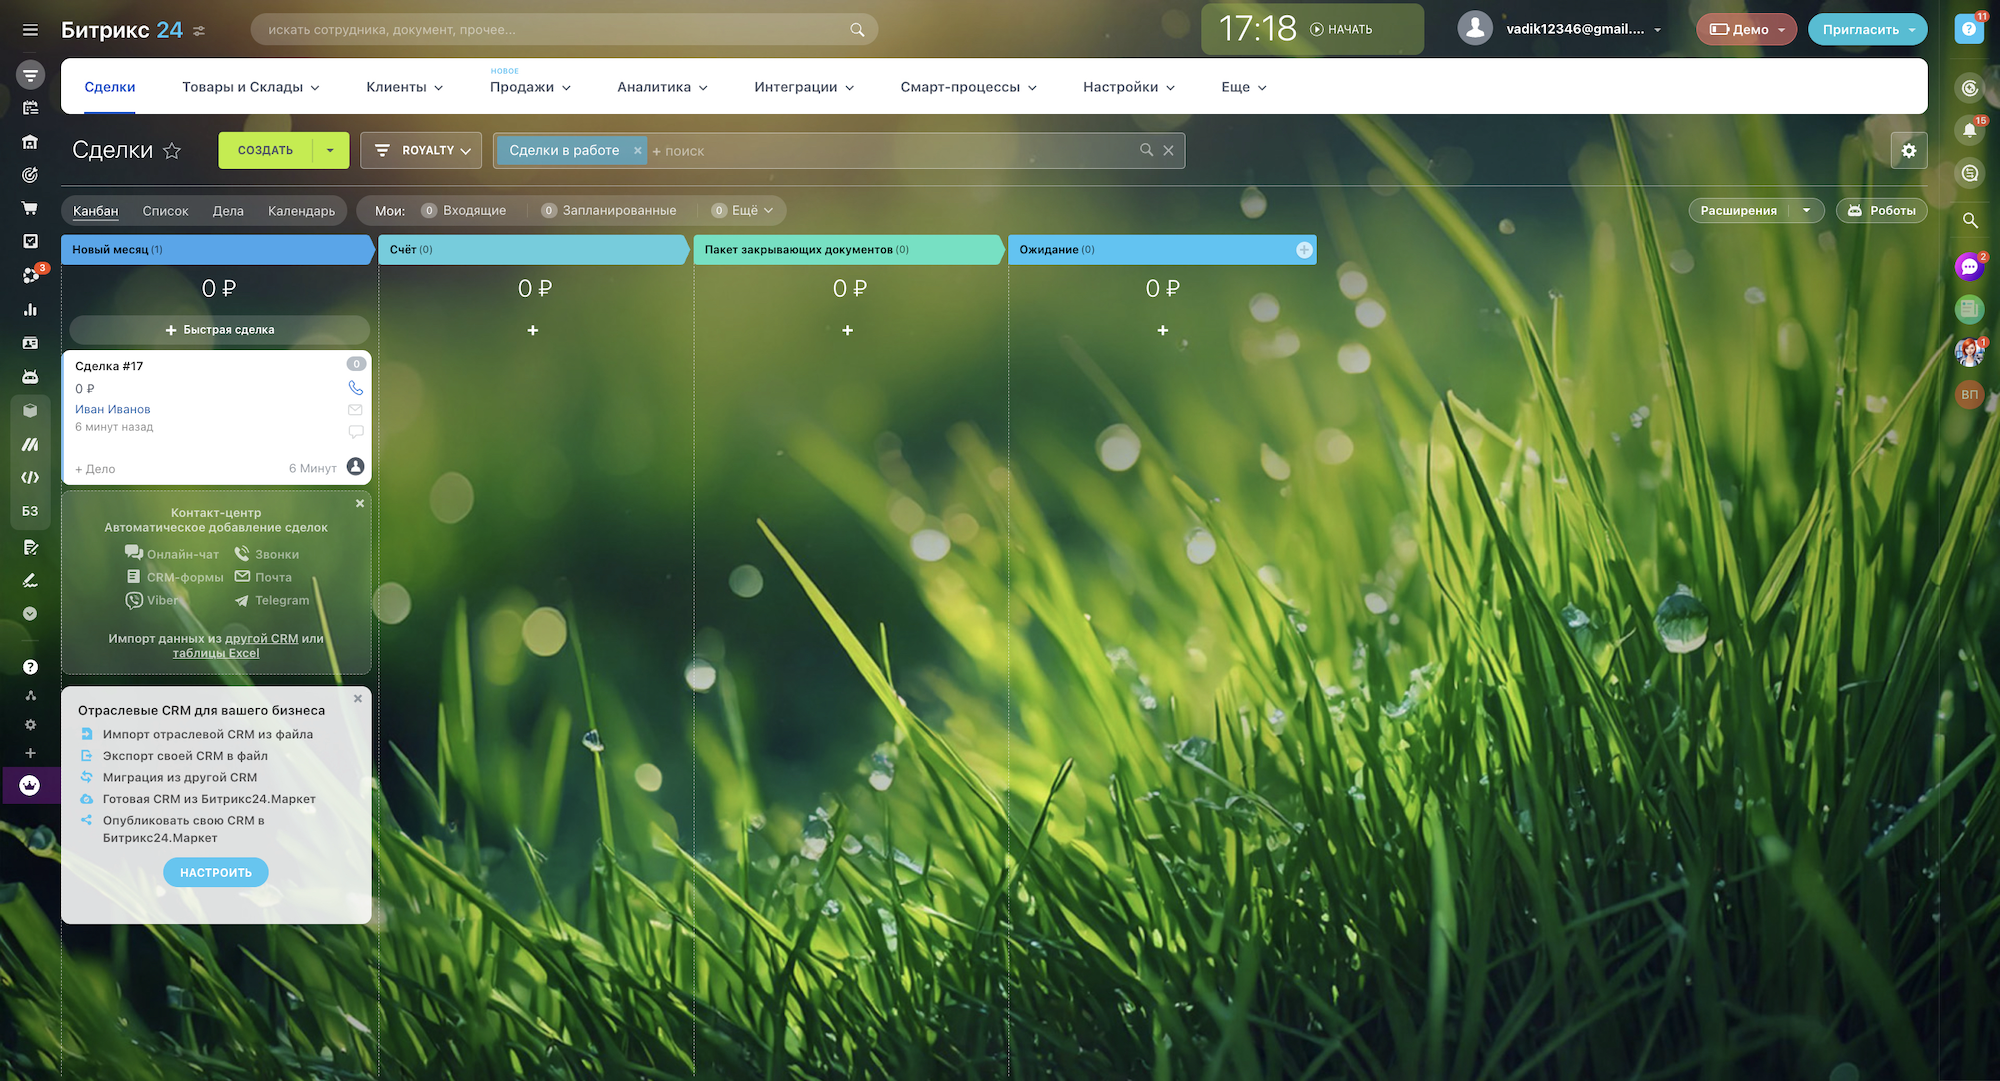Click the email envelope icon on deal card
Viewport: 2000px width, 1081px height.
[355, 410]
